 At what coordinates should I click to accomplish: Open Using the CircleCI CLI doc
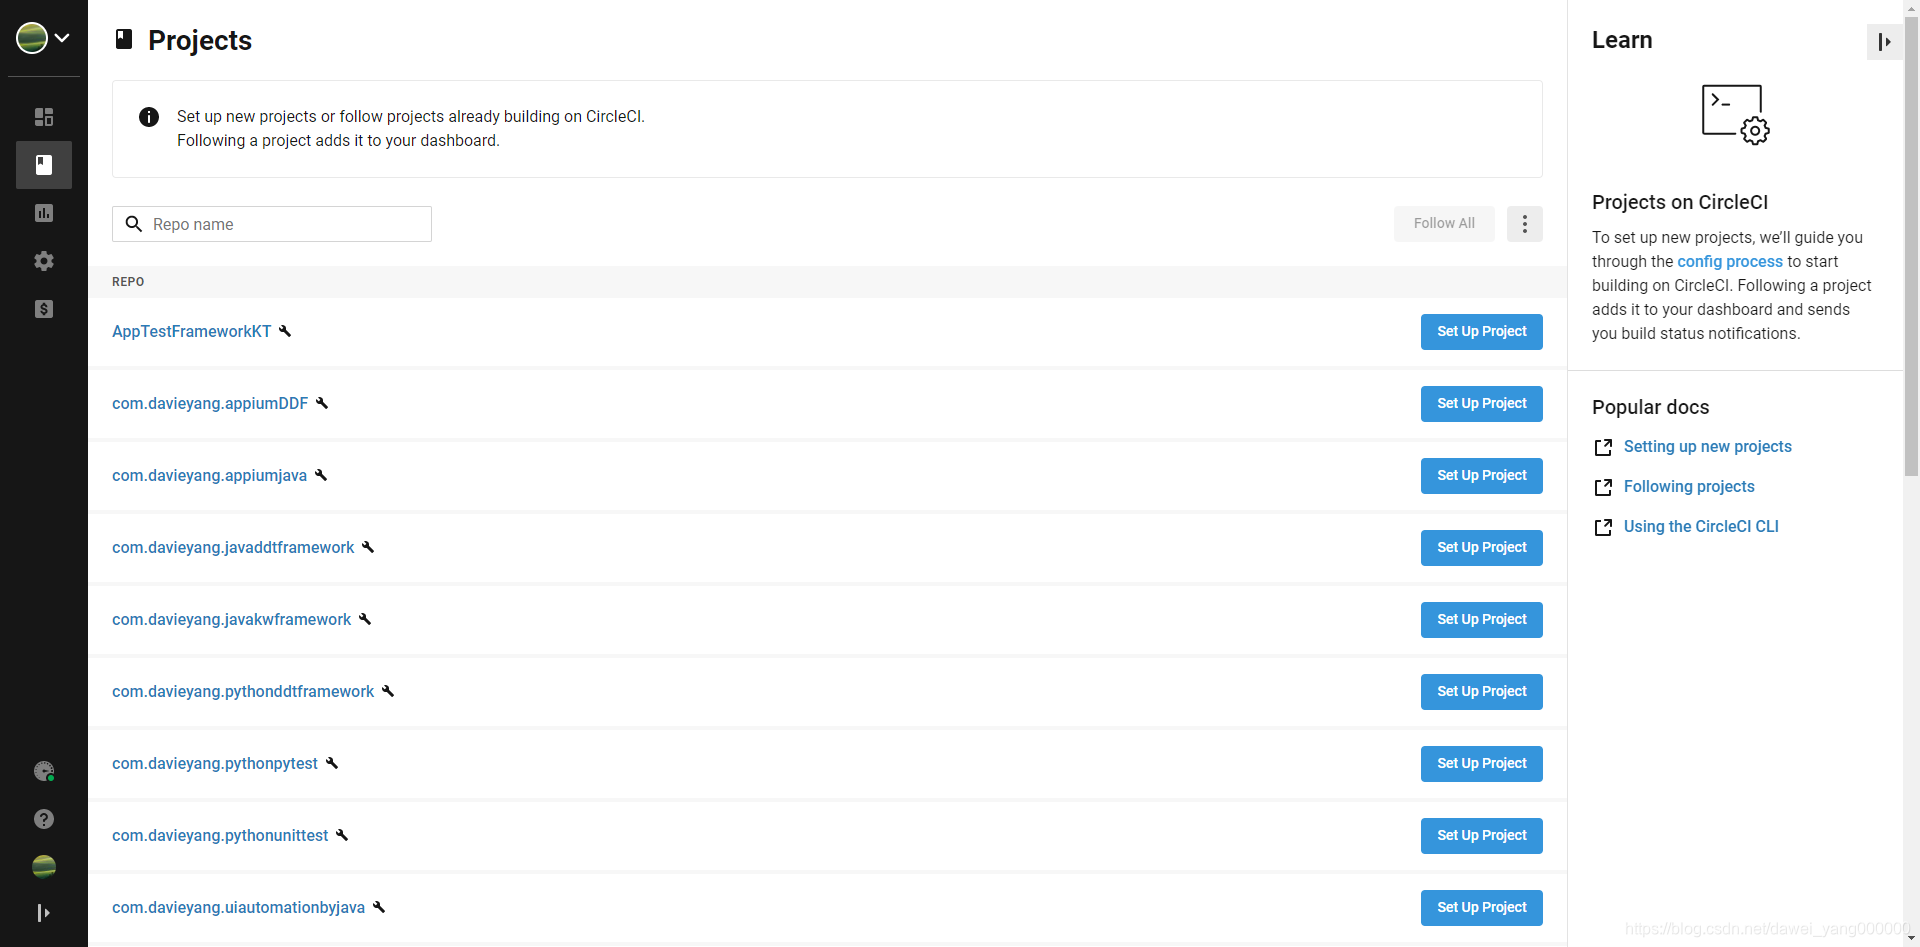pyautogui.click(x=1701, y=526)
